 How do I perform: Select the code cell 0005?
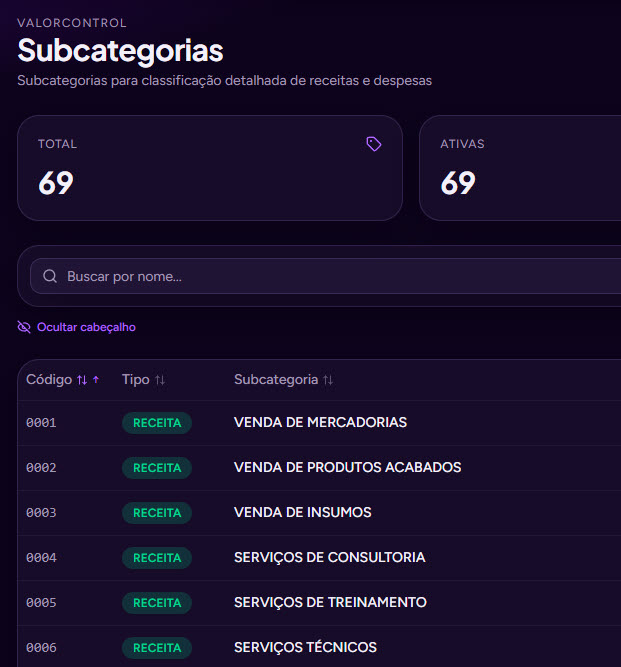[41, 603]
